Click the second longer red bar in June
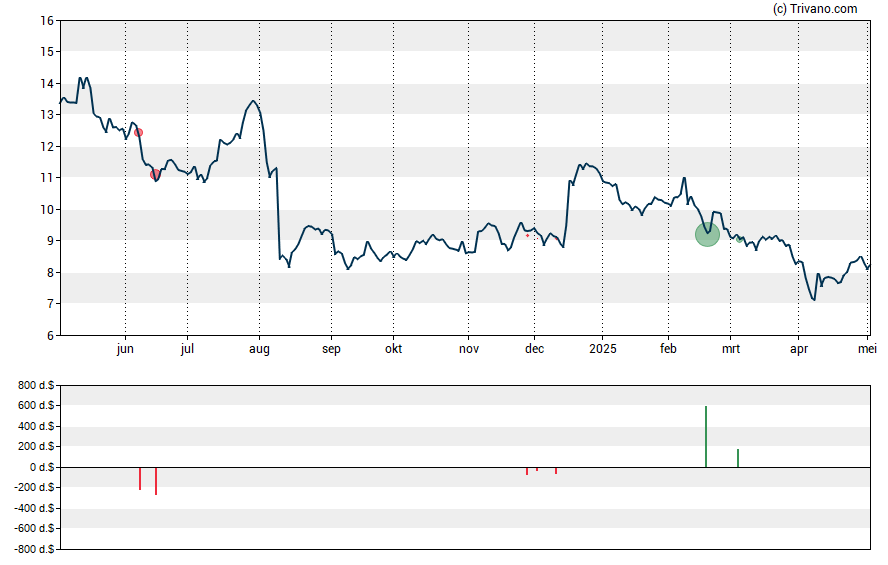The height and width of the screenshot is (565, 888). (x=156, y=481)
